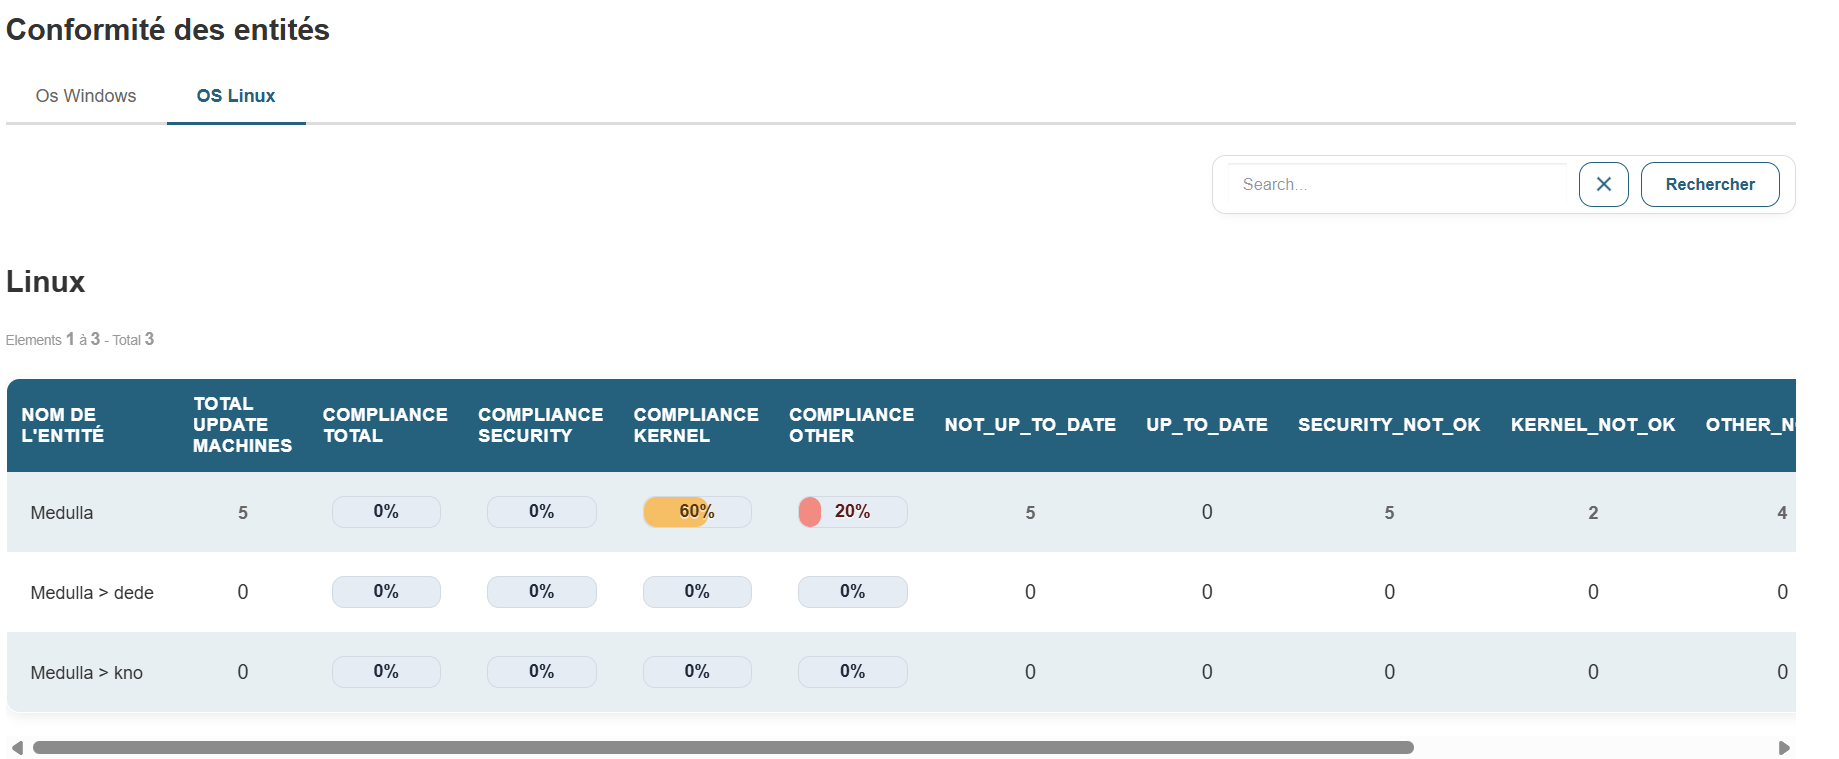This screenshot has height=759, width=1839.
Task: Click Medulla's 20% compliance other bar
Action: click(852, 512)
